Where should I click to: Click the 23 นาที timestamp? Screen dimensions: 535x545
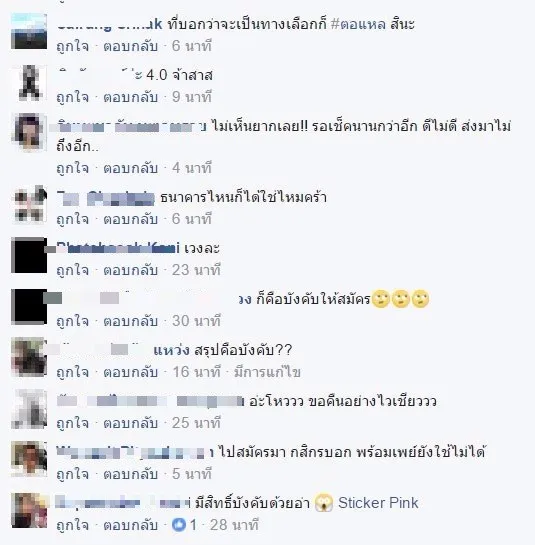[x=196, y=270]
